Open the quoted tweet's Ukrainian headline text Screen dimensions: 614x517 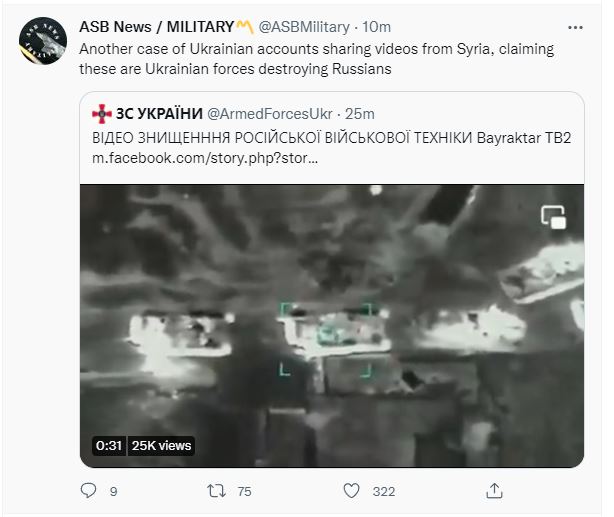pos(330,137)
